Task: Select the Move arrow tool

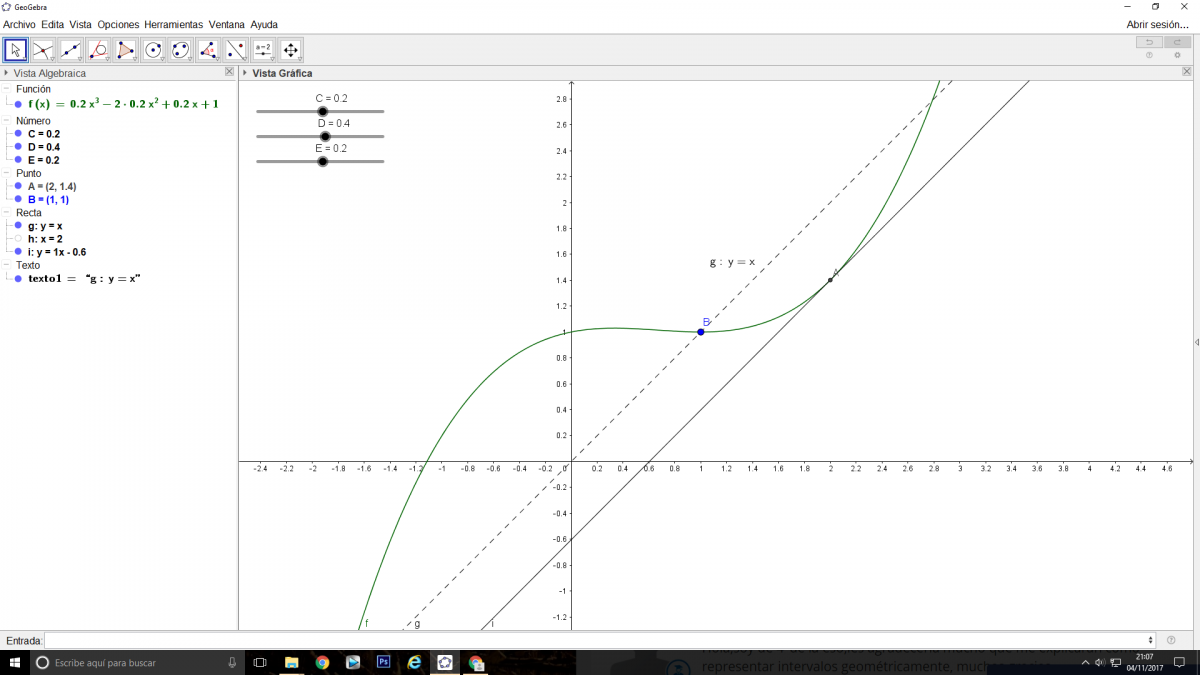Action: click(16, 49)
